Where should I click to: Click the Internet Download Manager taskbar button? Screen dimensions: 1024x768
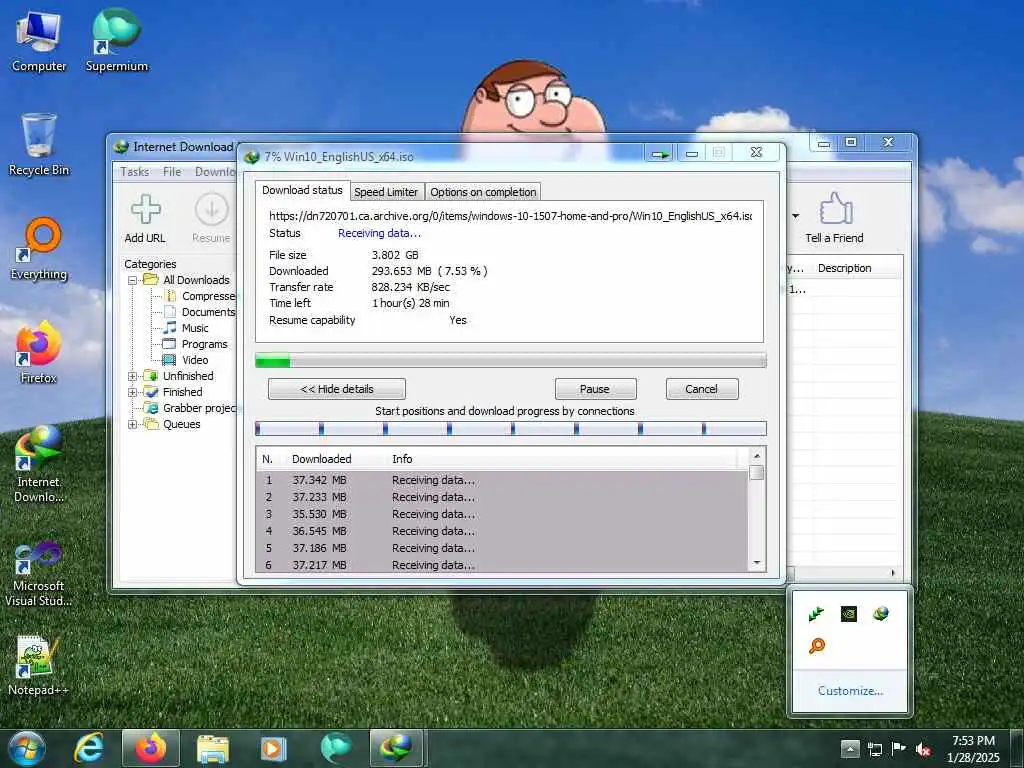[397, 748]
